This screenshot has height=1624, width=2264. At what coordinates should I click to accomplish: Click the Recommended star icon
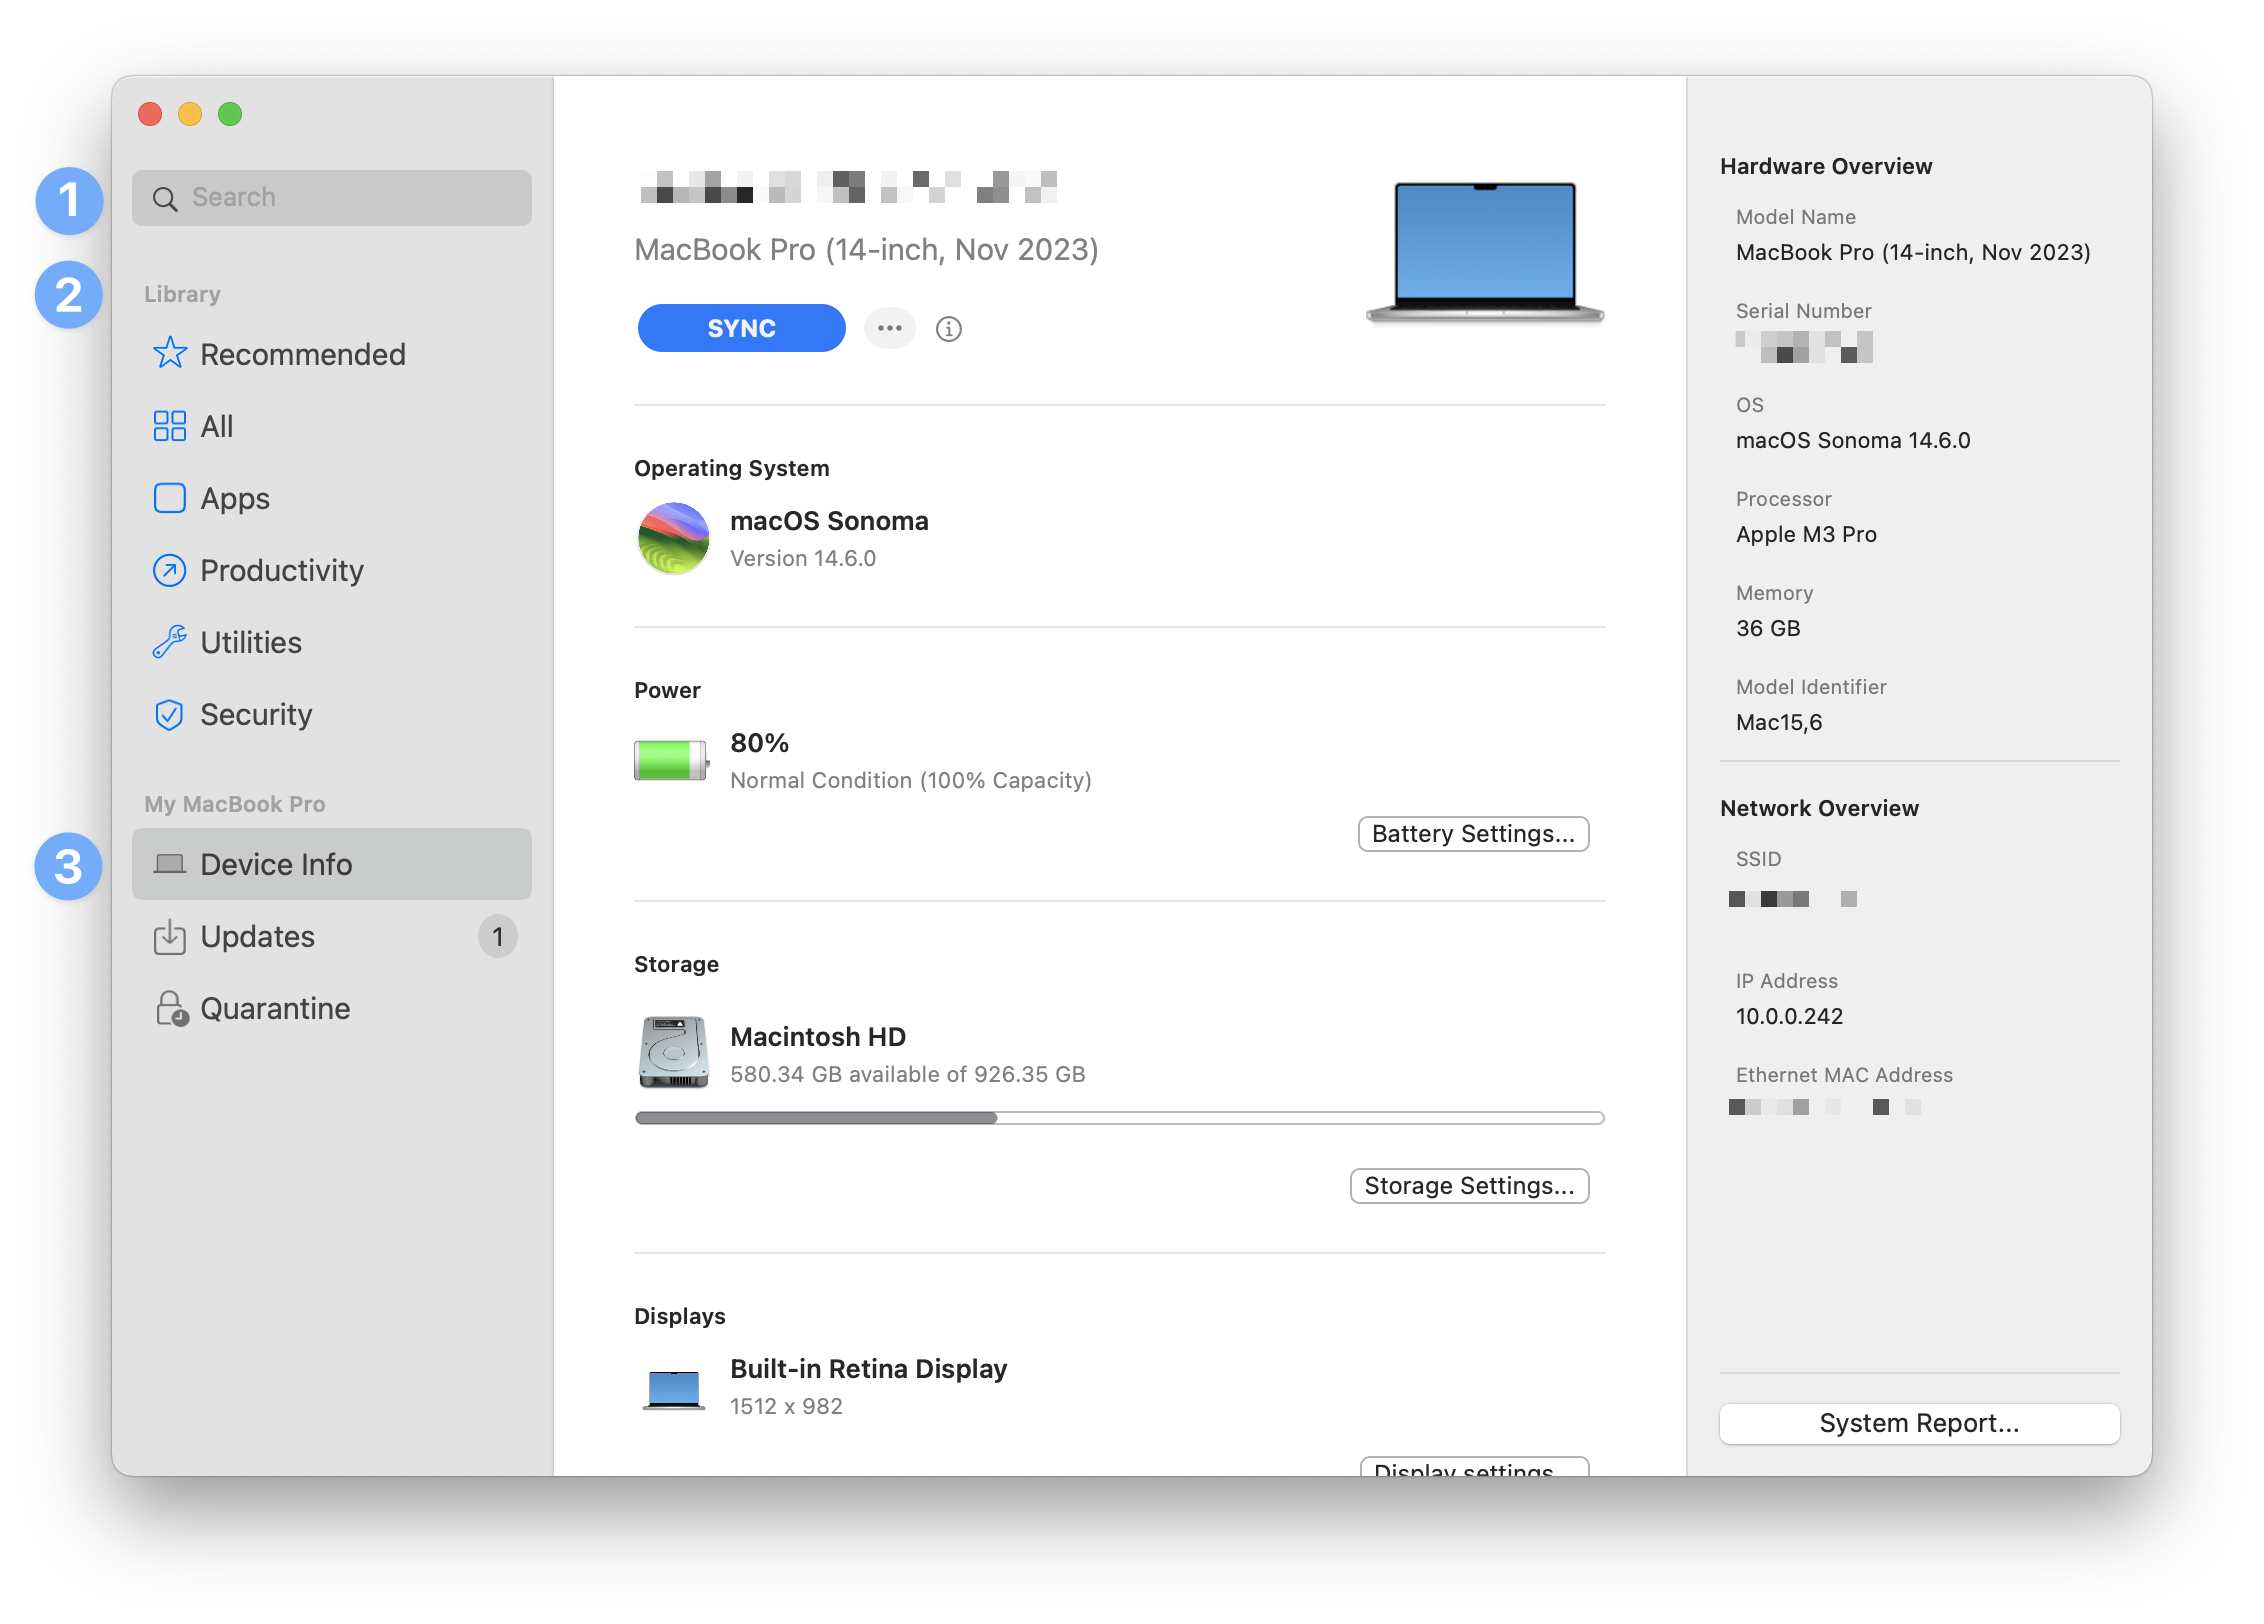point(169,353)
